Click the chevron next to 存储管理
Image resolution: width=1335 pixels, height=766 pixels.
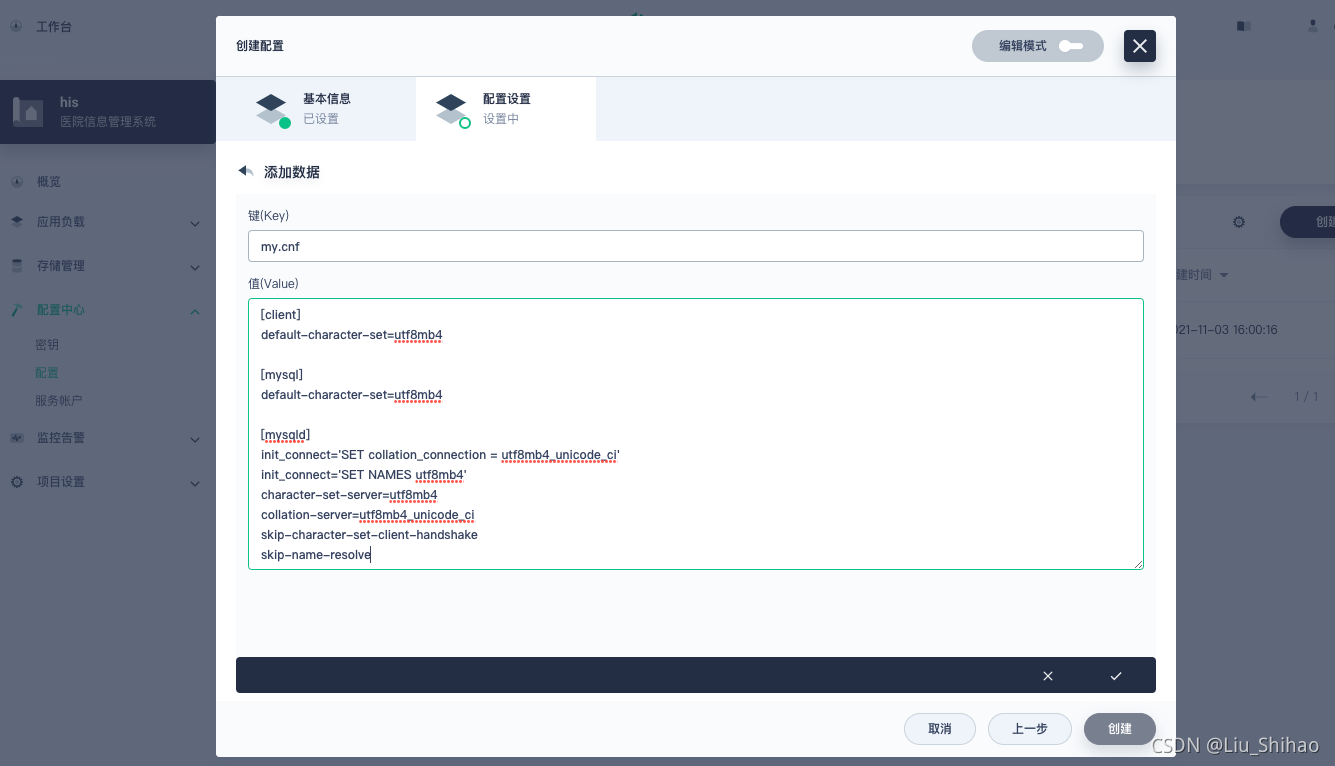click(x=195, y=267)
